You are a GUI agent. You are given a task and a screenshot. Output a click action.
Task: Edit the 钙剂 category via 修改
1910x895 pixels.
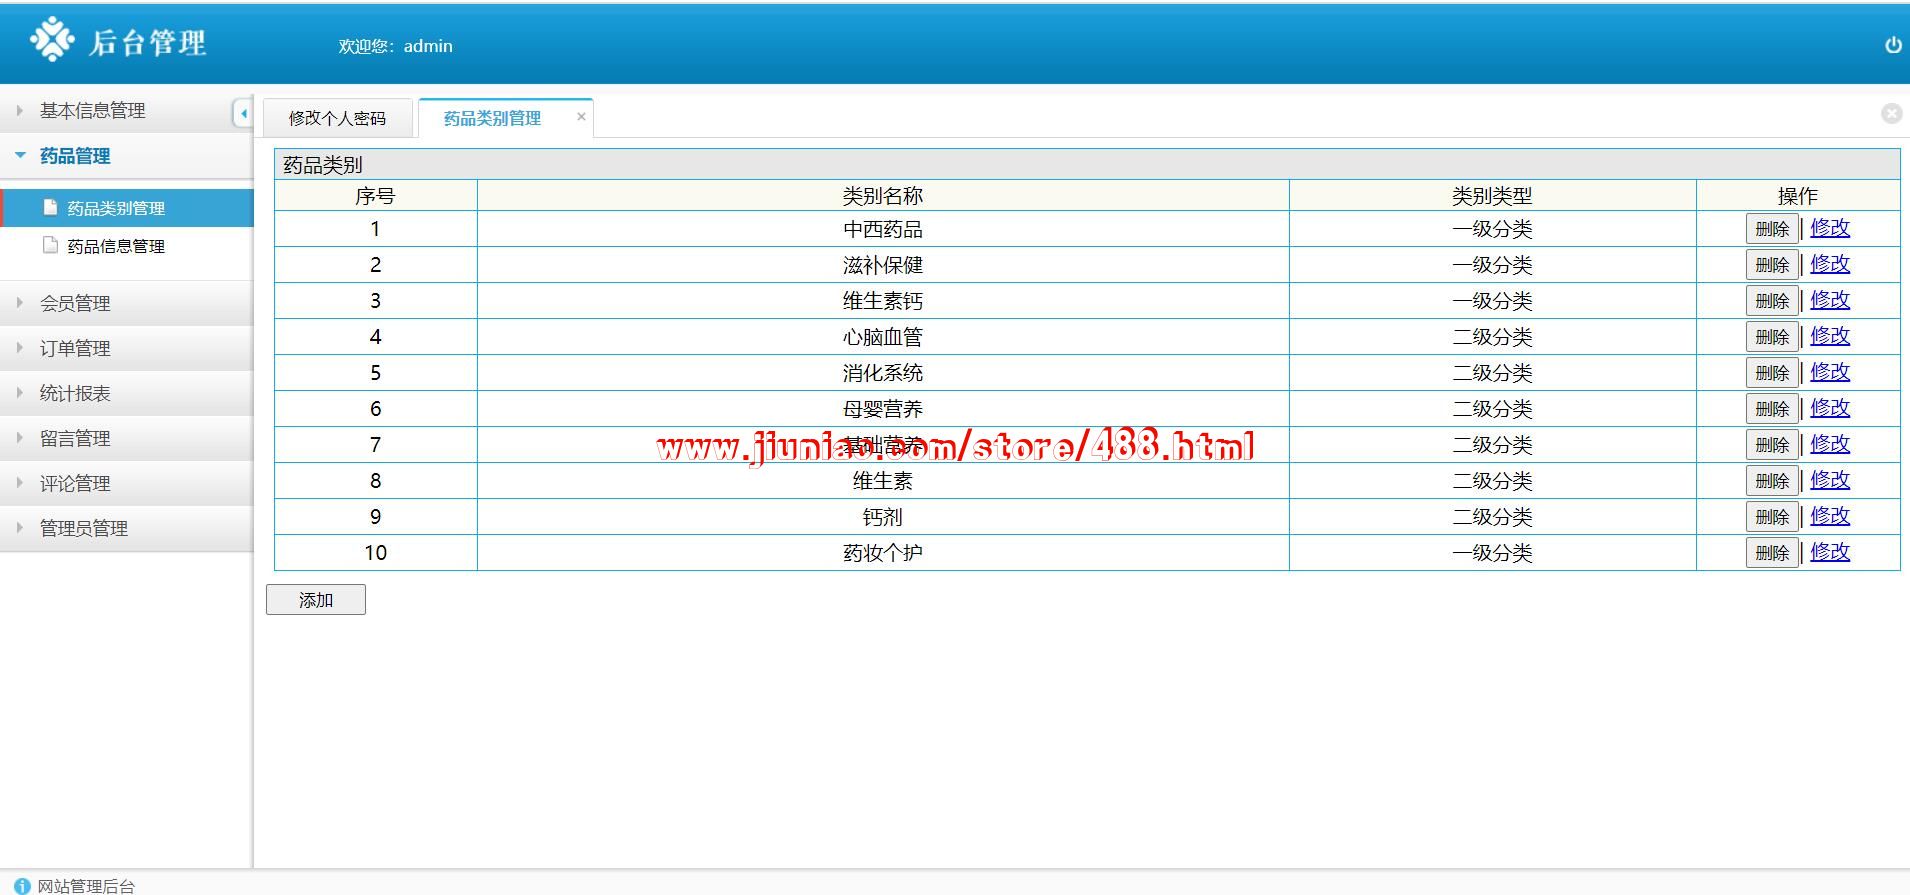pos(1830,516)
